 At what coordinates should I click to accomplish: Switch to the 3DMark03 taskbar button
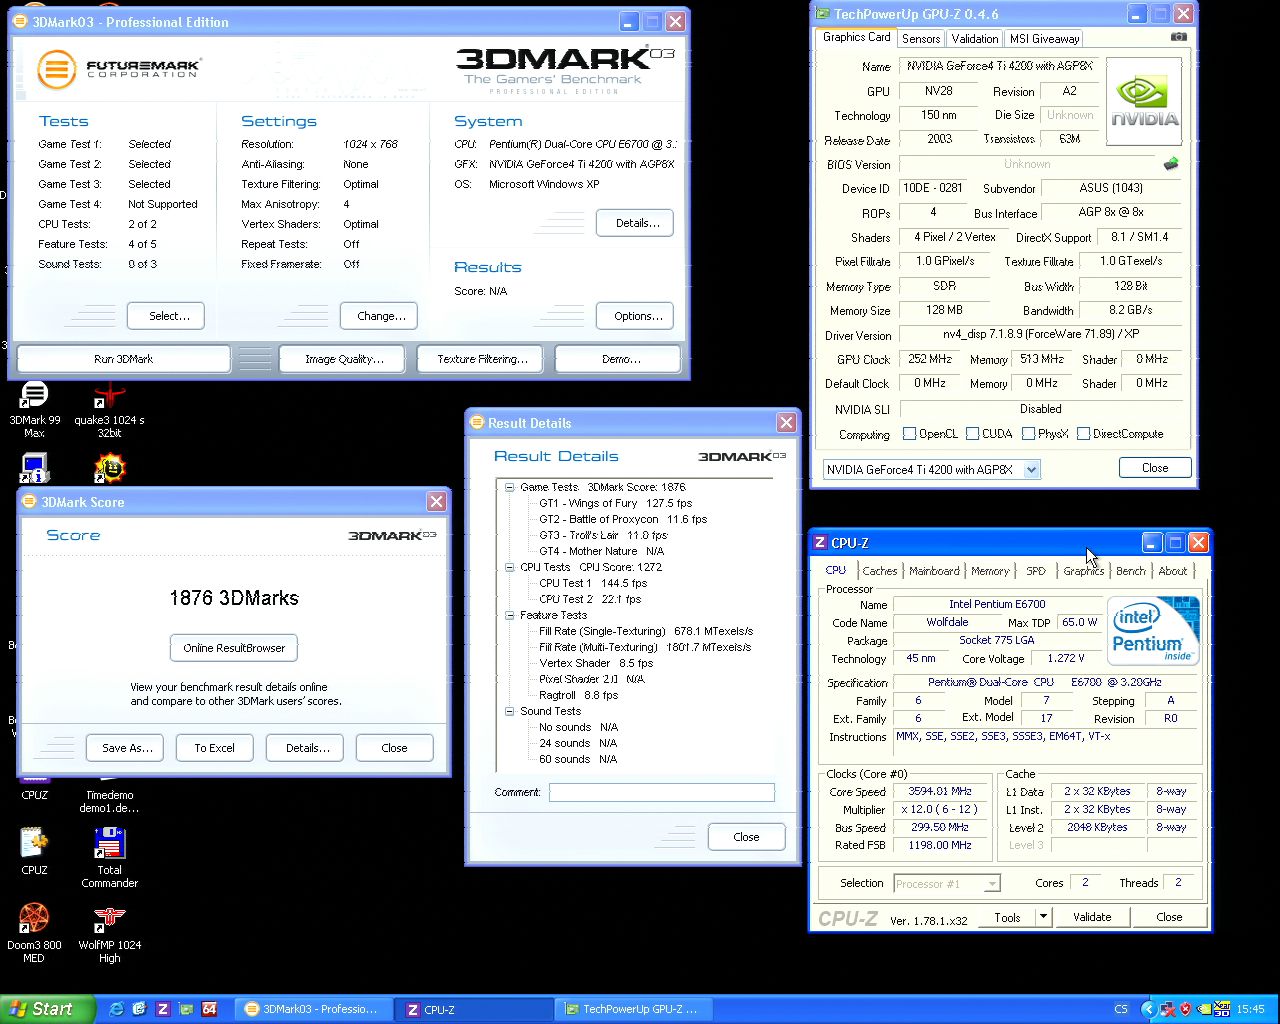pos(313,1009)
